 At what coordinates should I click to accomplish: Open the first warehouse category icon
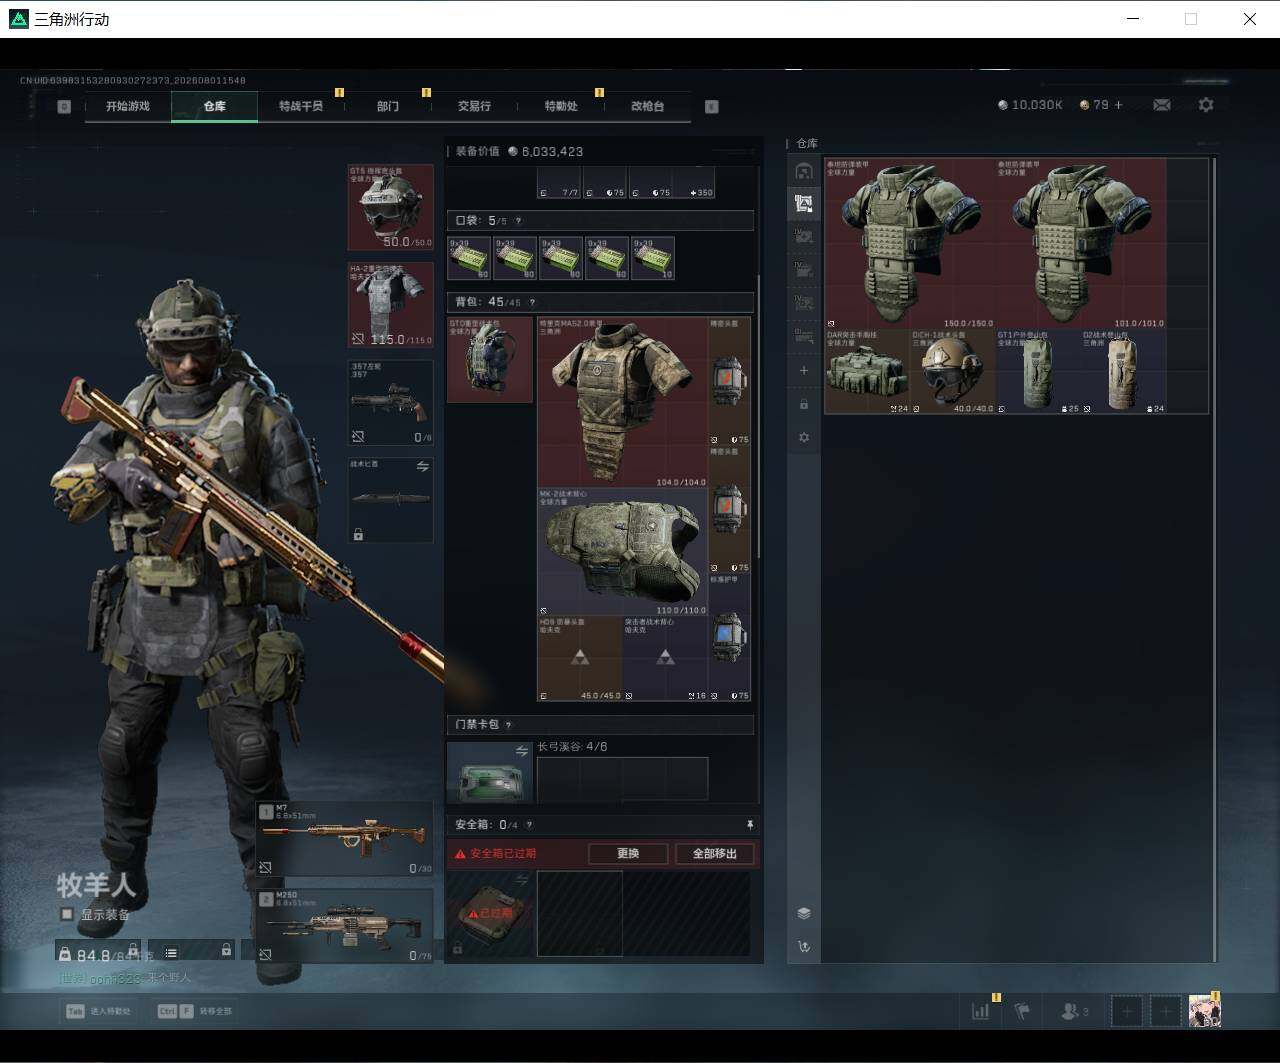[x=803, y=171]
